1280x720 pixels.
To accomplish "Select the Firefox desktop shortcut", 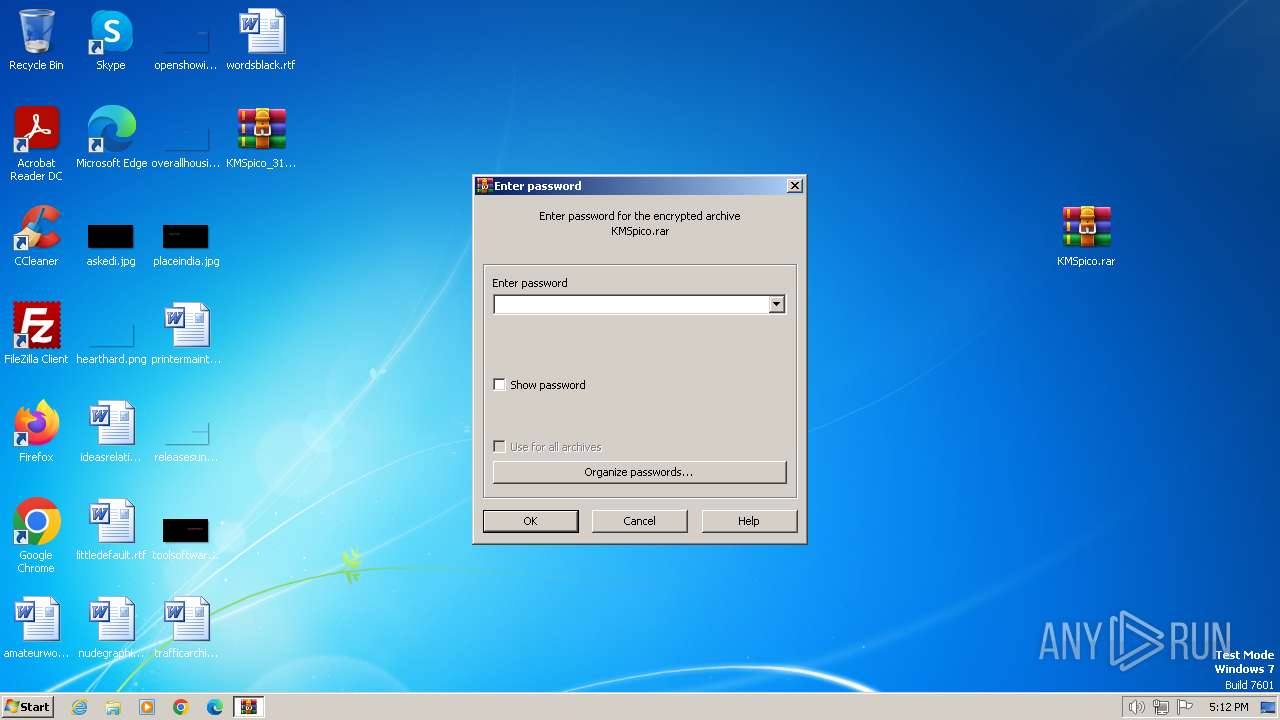I will coord(36,432).
